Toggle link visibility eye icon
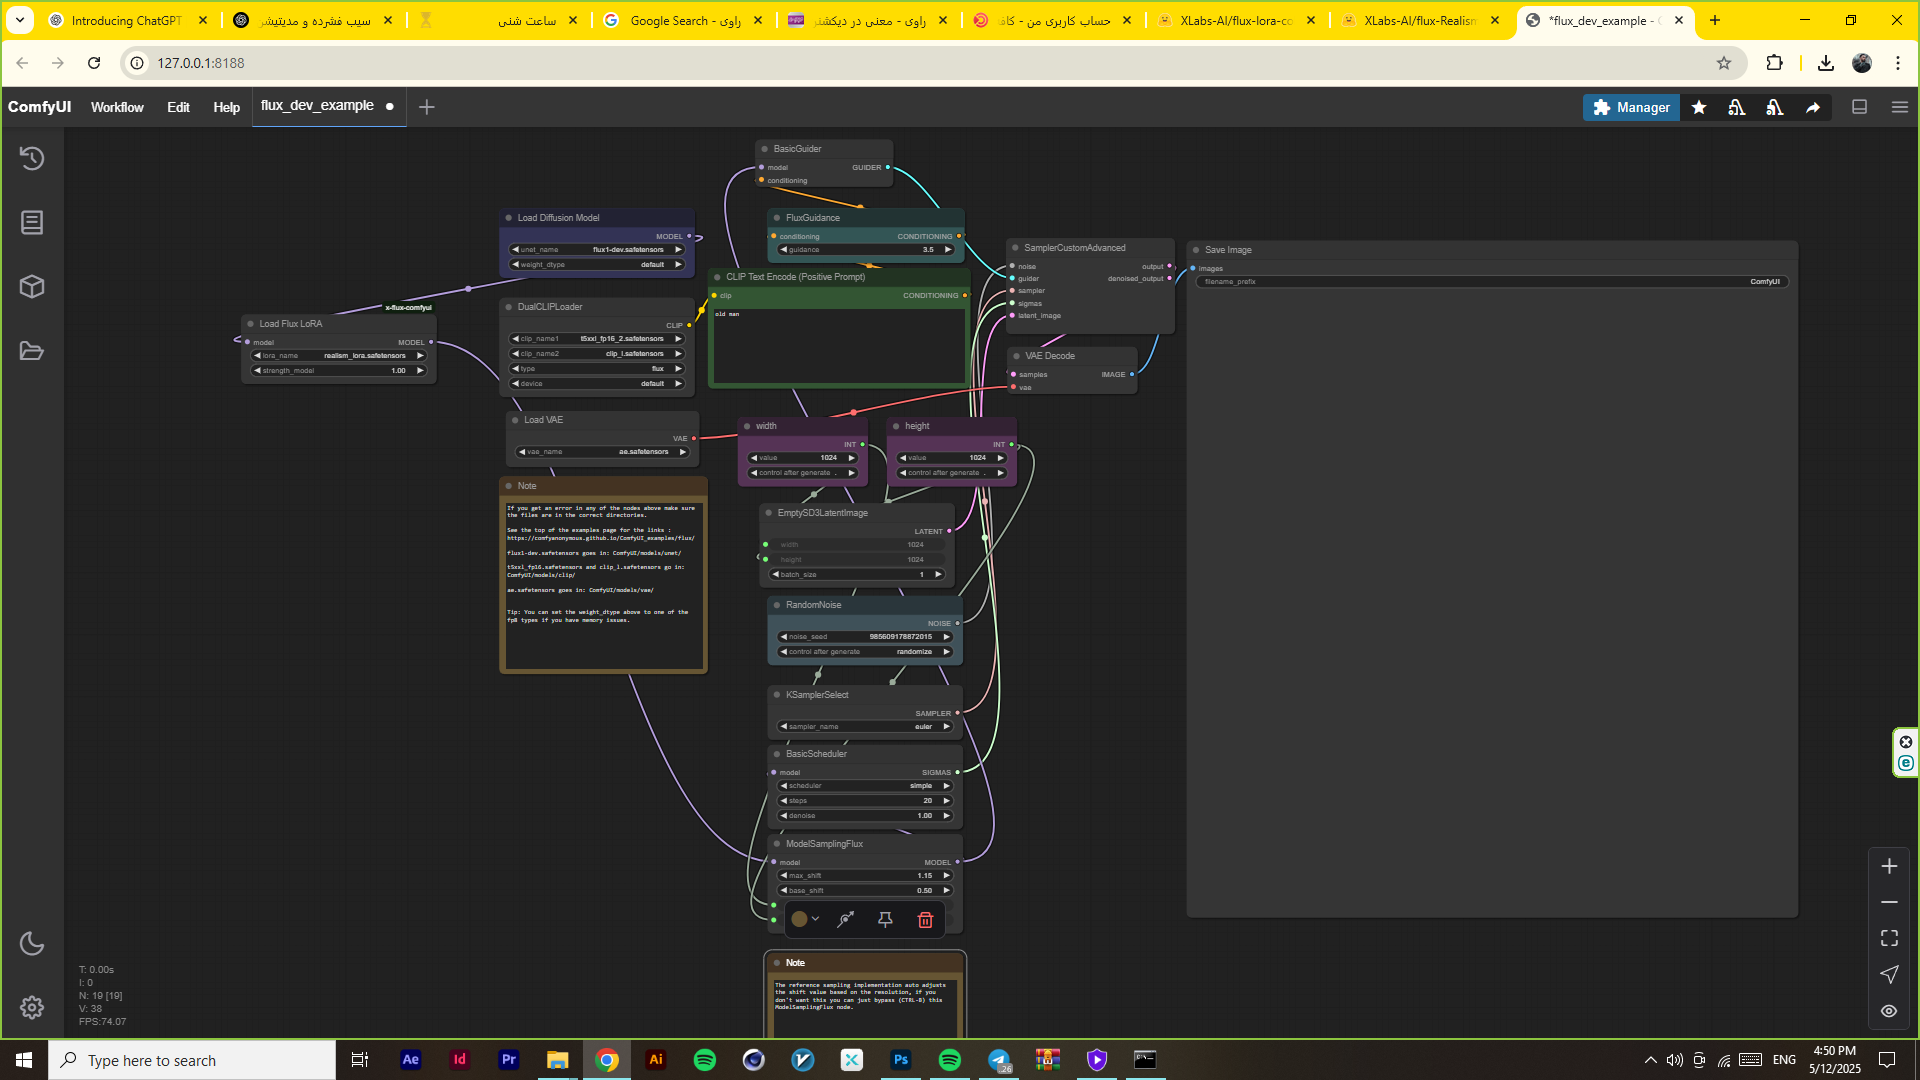This screenshot has width=1920, height=1080. point(1889,1011)
